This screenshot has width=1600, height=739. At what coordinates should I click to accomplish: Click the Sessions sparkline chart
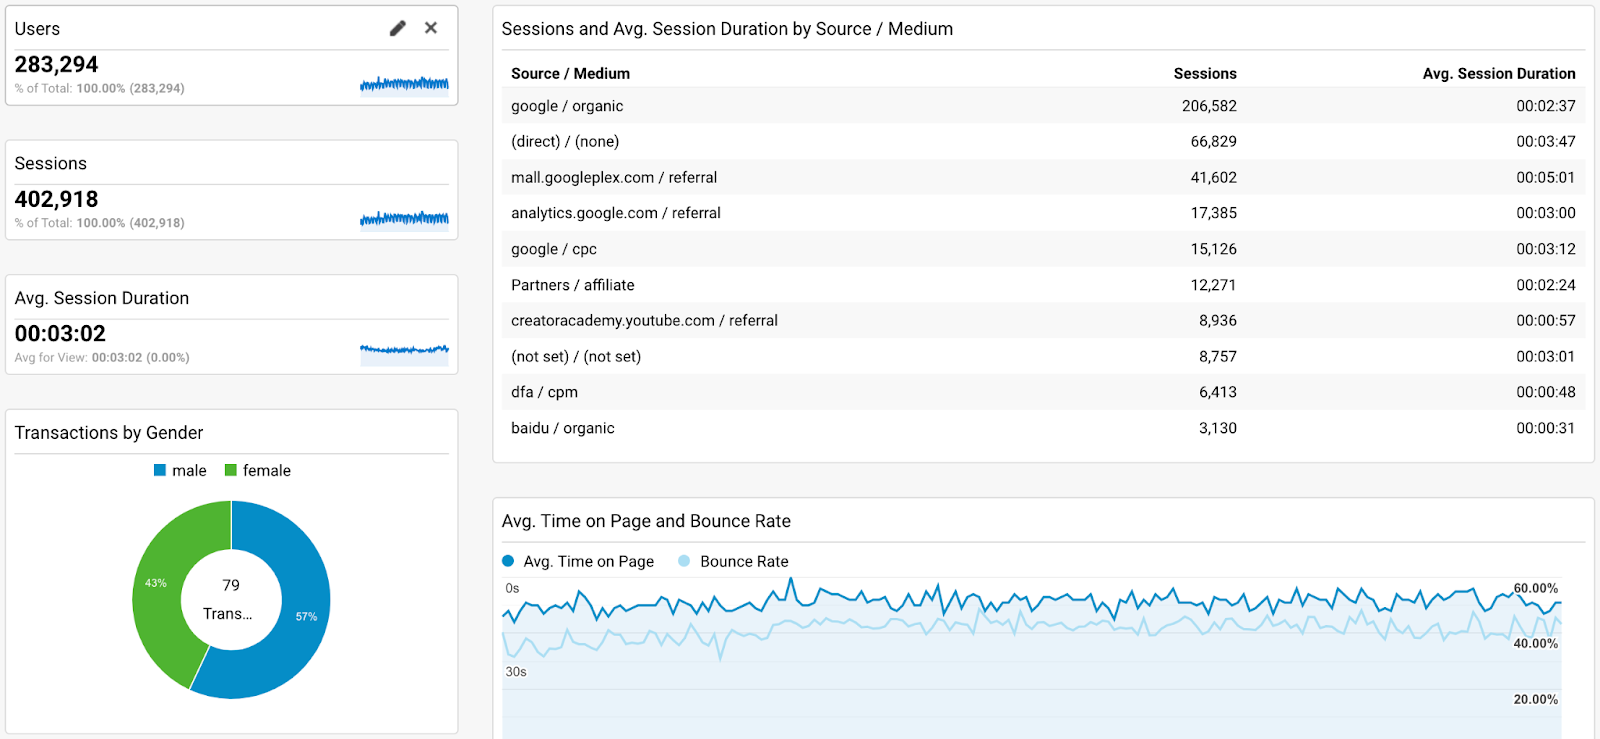[404, 218]
